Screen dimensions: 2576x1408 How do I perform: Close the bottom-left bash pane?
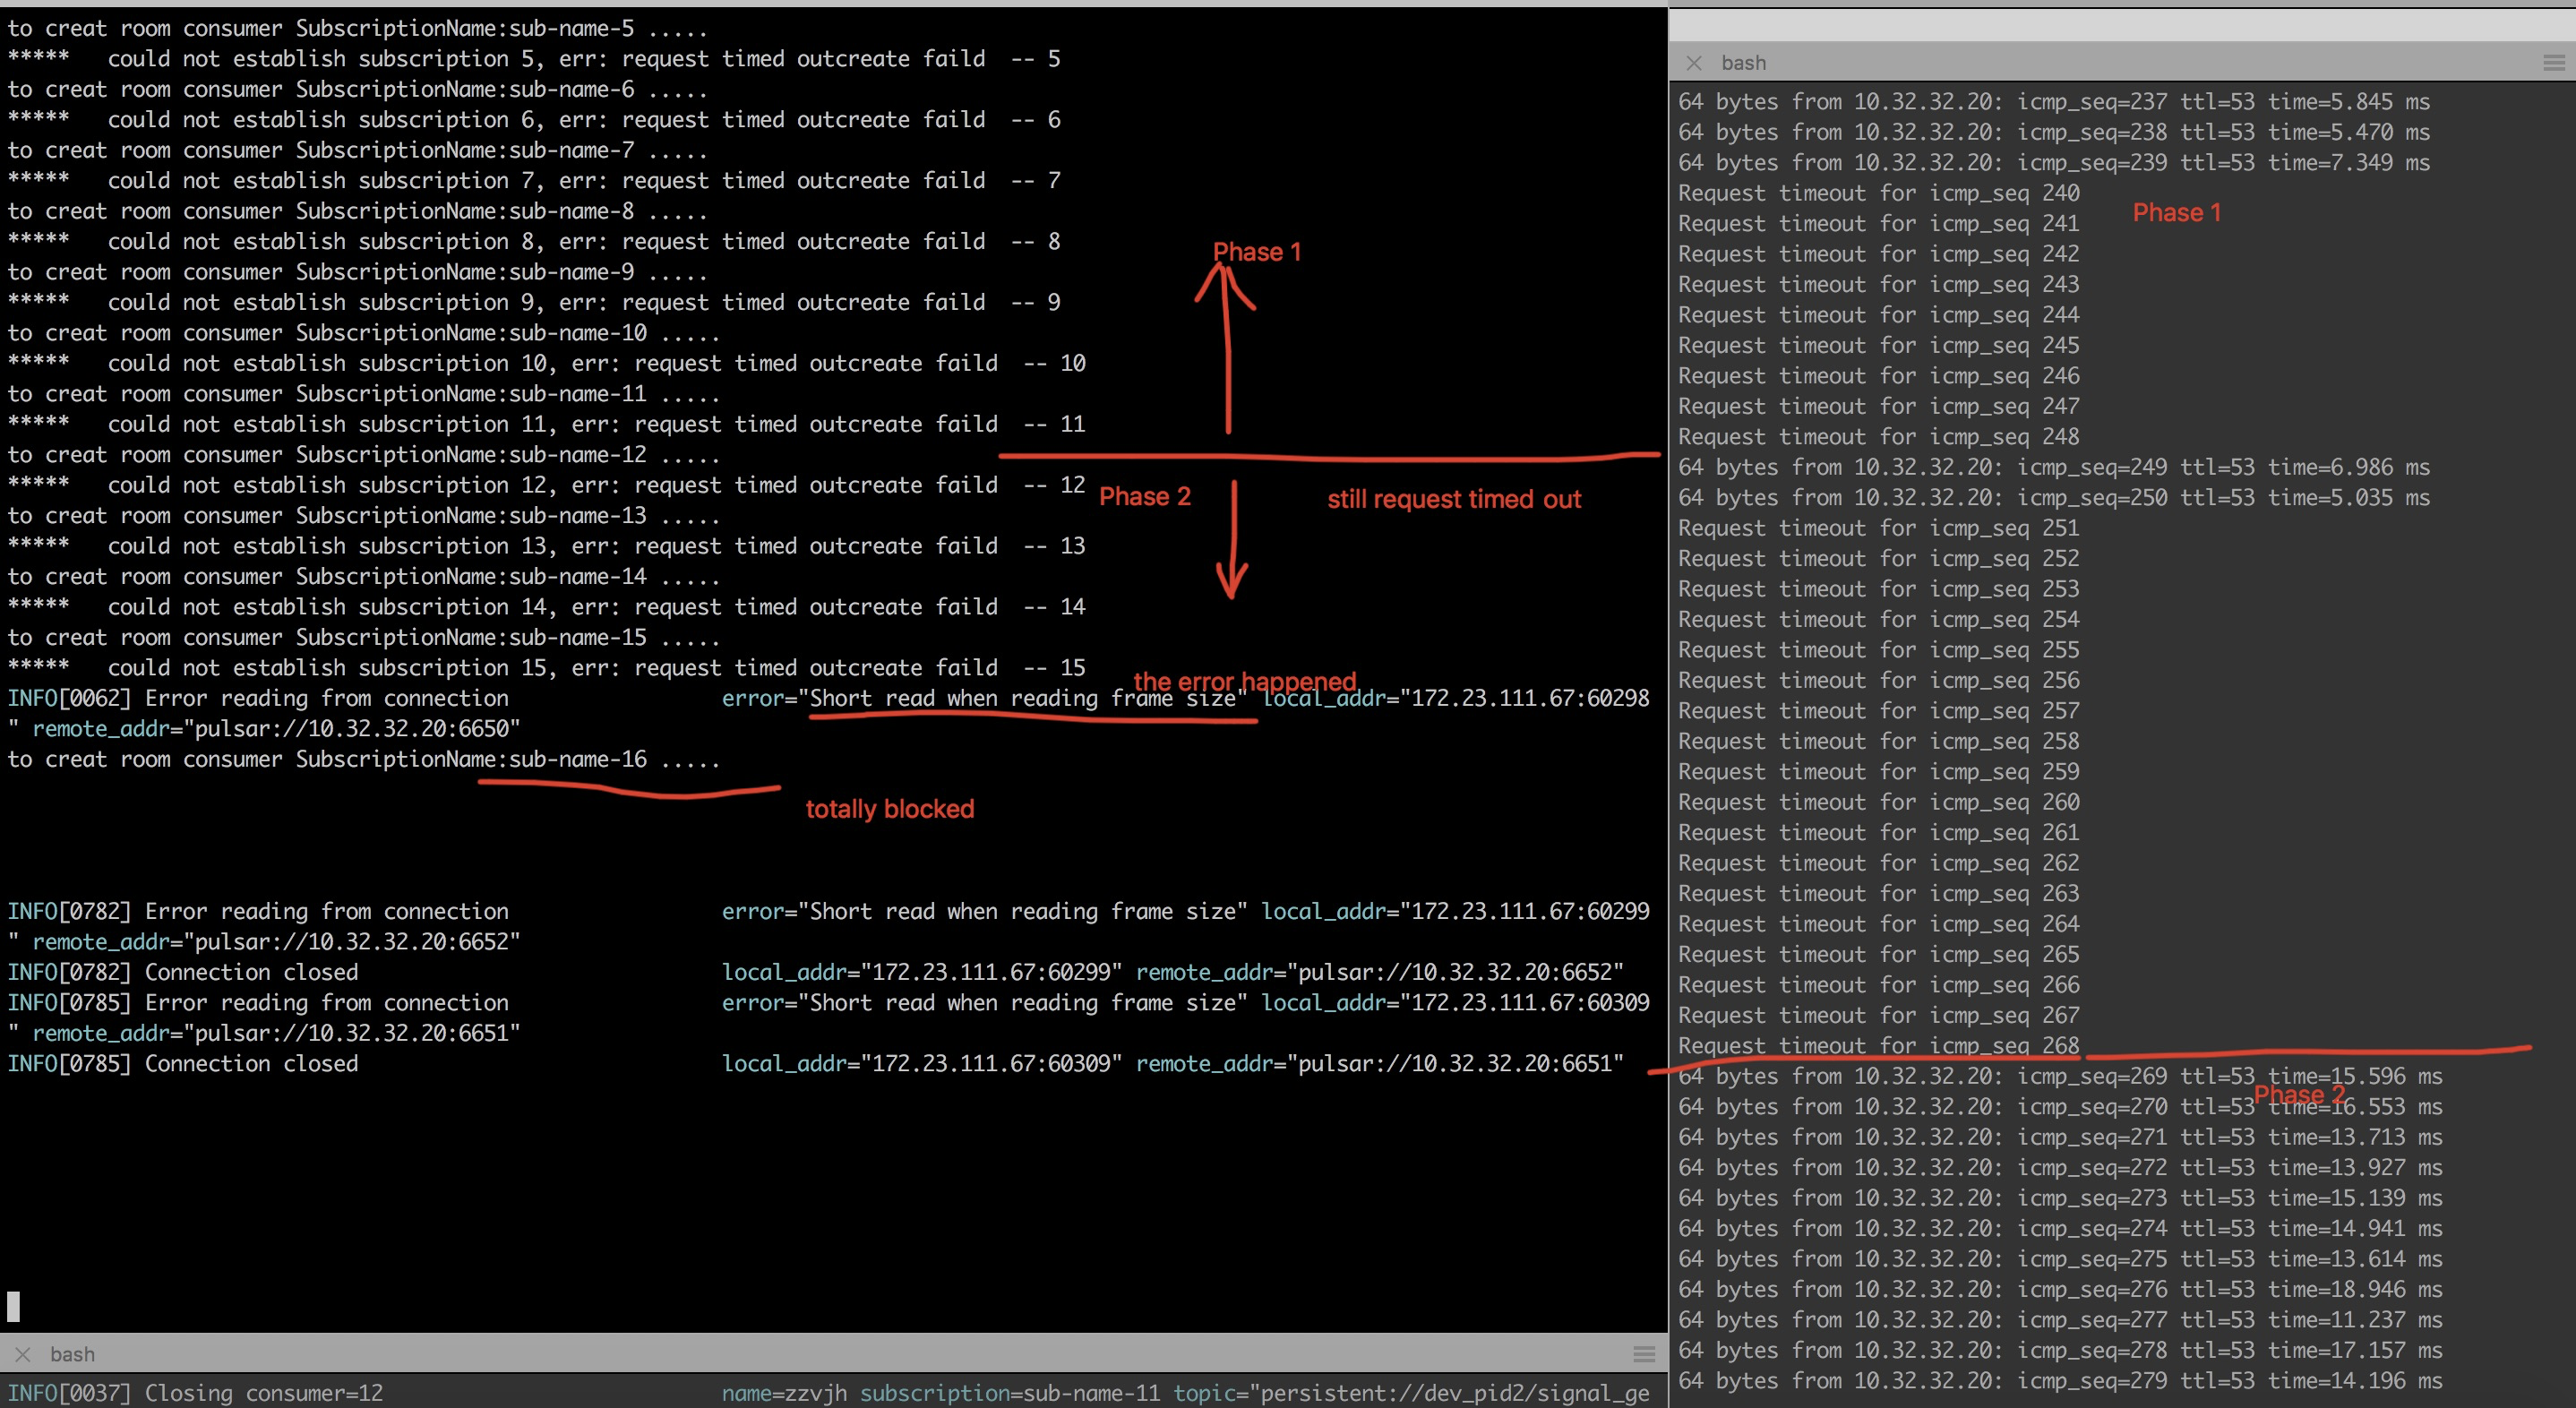(23, 1354)
